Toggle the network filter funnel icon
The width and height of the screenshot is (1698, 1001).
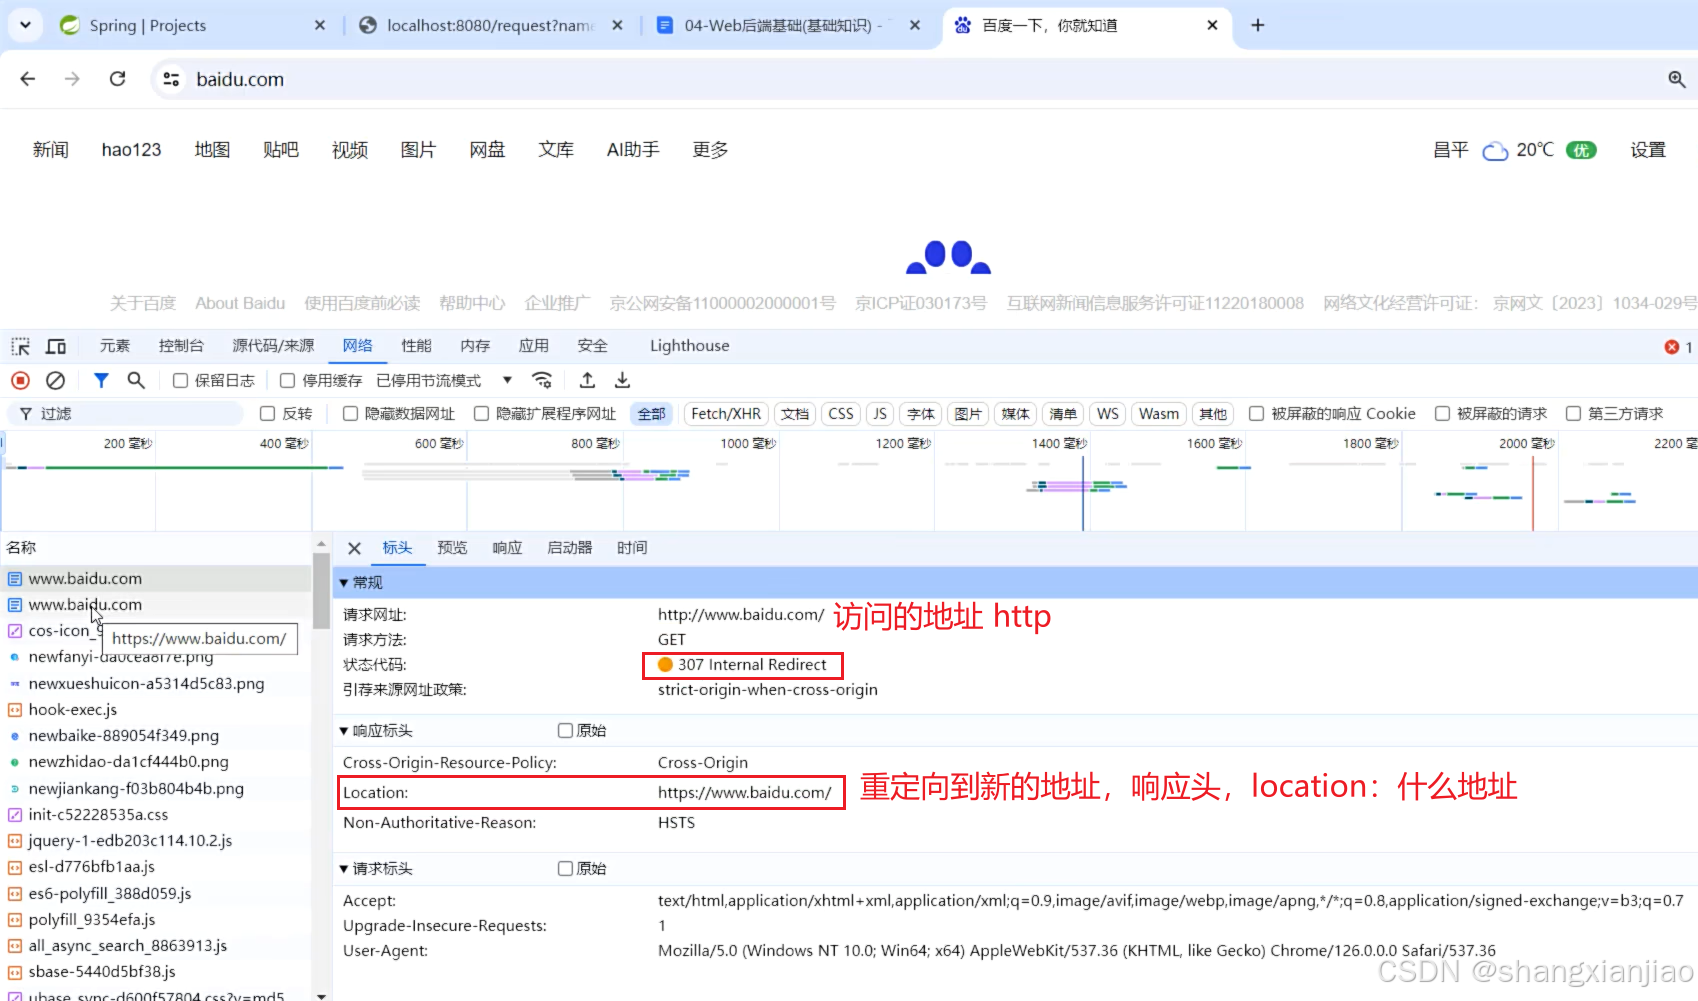[101, 380]
